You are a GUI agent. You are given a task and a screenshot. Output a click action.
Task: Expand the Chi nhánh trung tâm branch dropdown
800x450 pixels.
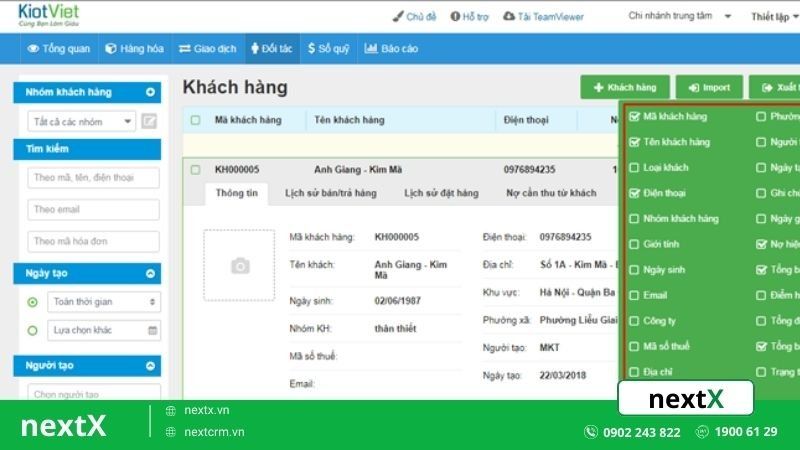click(679, 16)
